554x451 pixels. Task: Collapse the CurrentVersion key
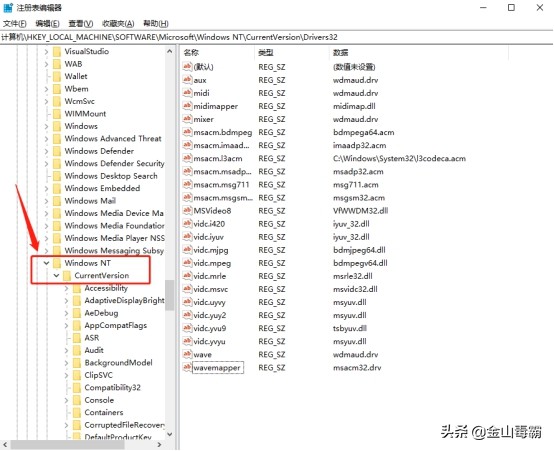point(57,275)
